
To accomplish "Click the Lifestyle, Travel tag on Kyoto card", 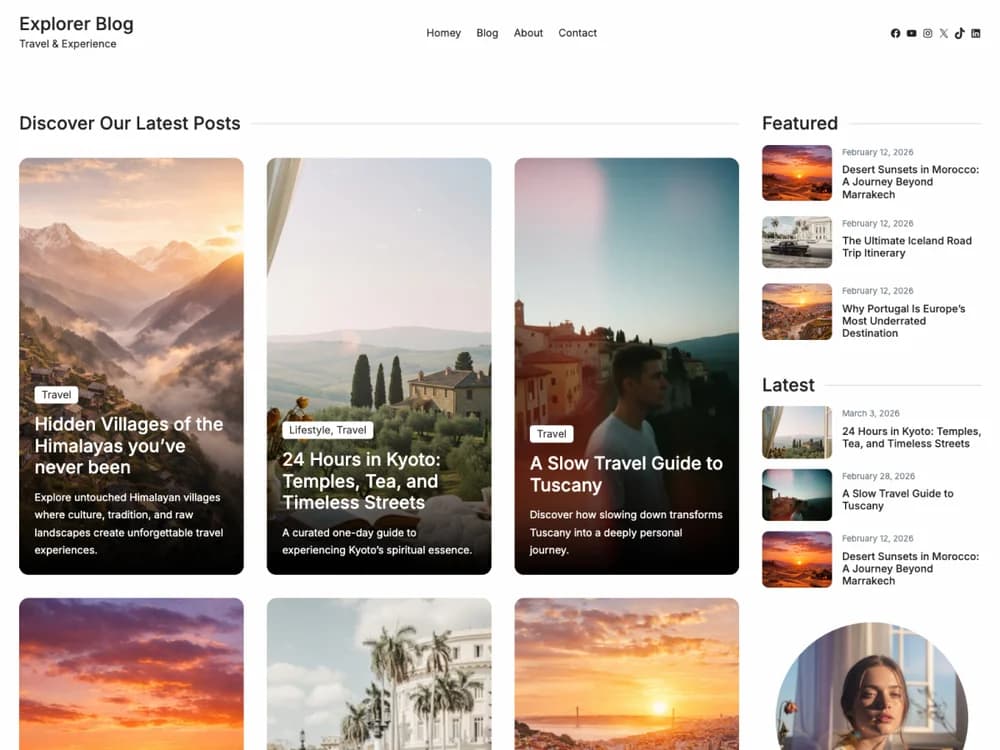I will tap(328, 430).
